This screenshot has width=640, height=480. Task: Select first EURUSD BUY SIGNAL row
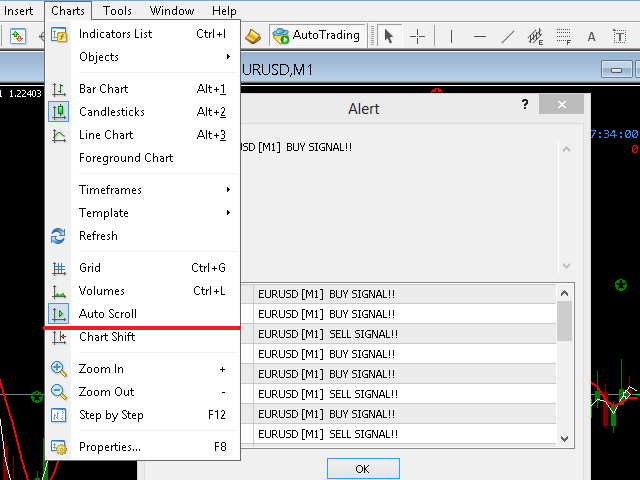point(398,294)
